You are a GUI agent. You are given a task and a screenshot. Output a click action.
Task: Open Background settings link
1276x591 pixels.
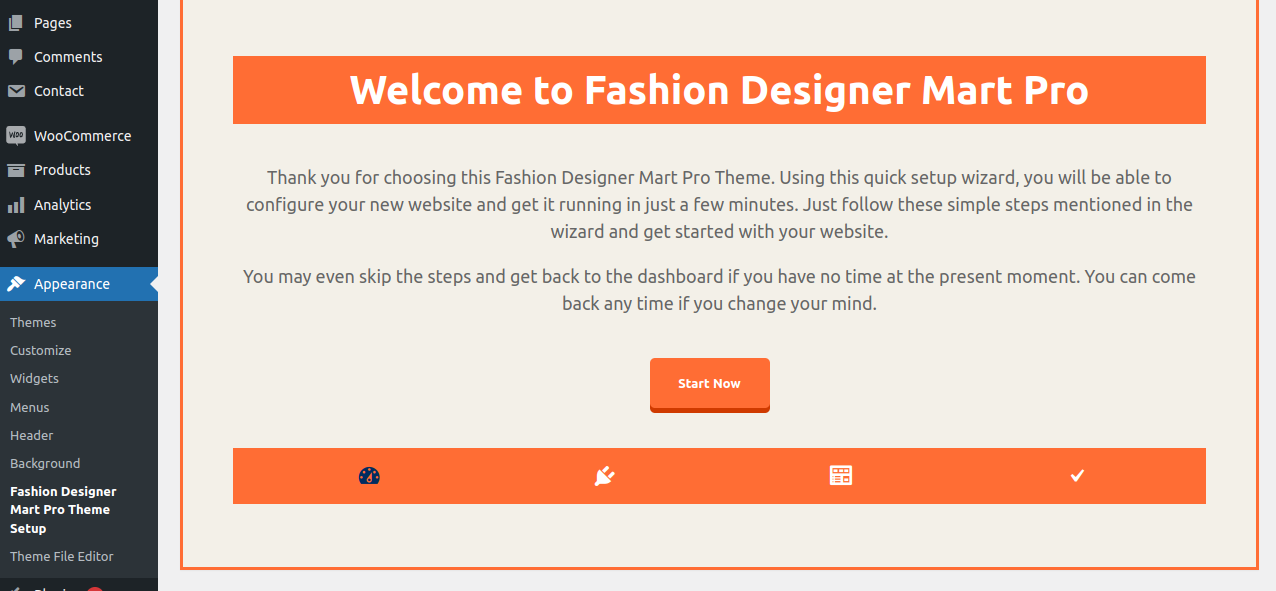(45, 464)
